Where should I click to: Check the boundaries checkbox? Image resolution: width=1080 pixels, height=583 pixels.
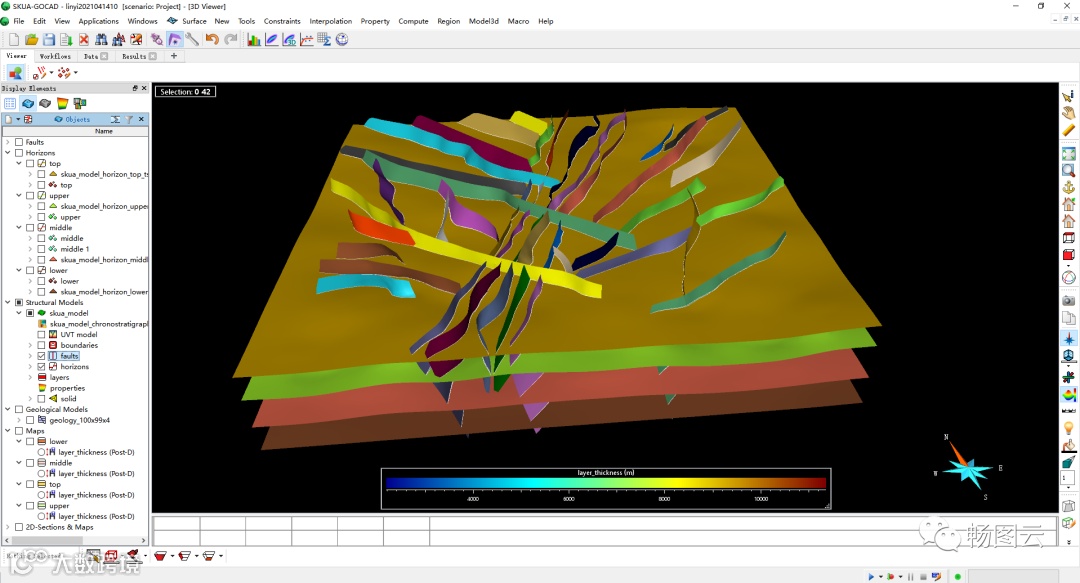(41, 345)
